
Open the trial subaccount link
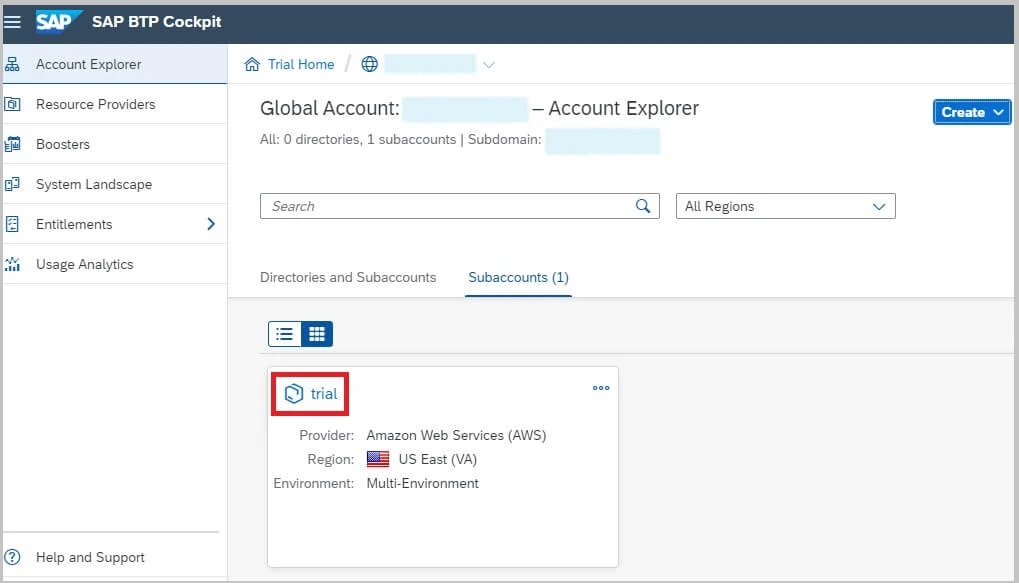[324, 394]
